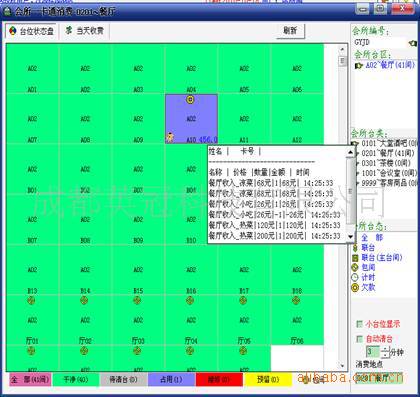Viewport: 420px width, 397px height.
Task: Select category 0101~大堂酒吧
Action: [389, 143]
